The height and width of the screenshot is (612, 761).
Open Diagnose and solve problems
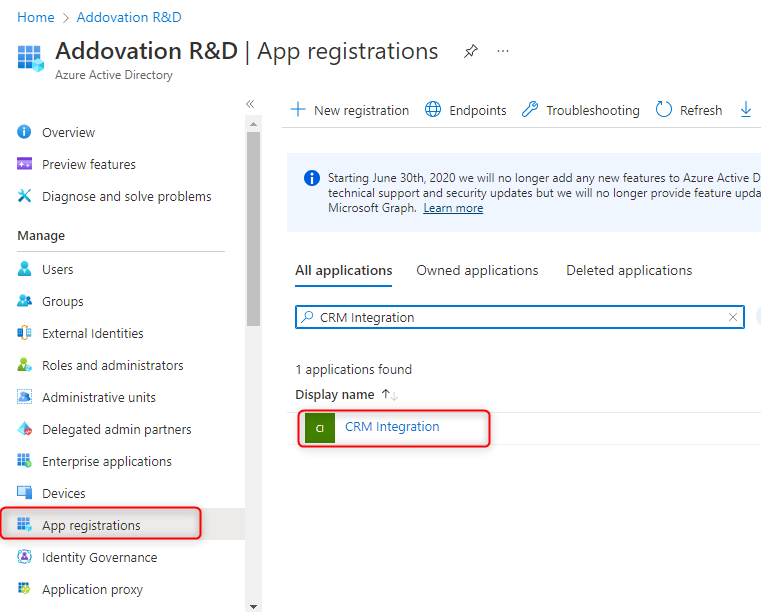127,197
